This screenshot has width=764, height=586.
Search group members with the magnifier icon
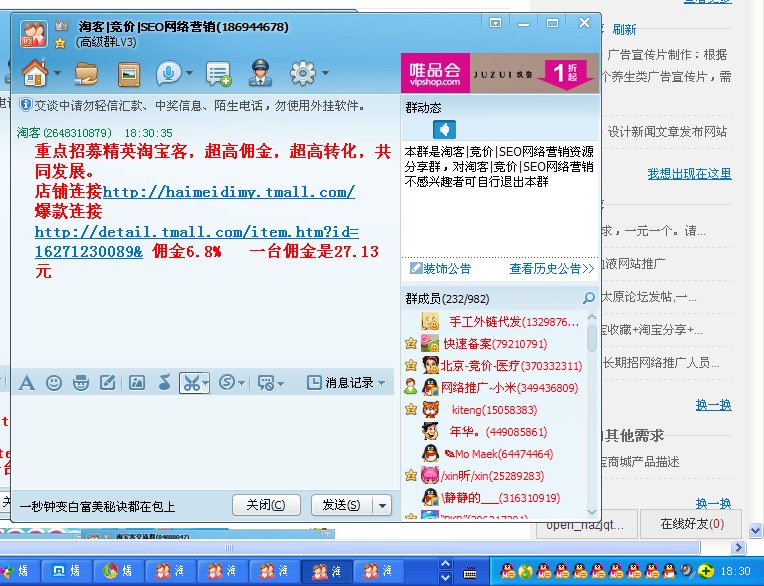589,299
